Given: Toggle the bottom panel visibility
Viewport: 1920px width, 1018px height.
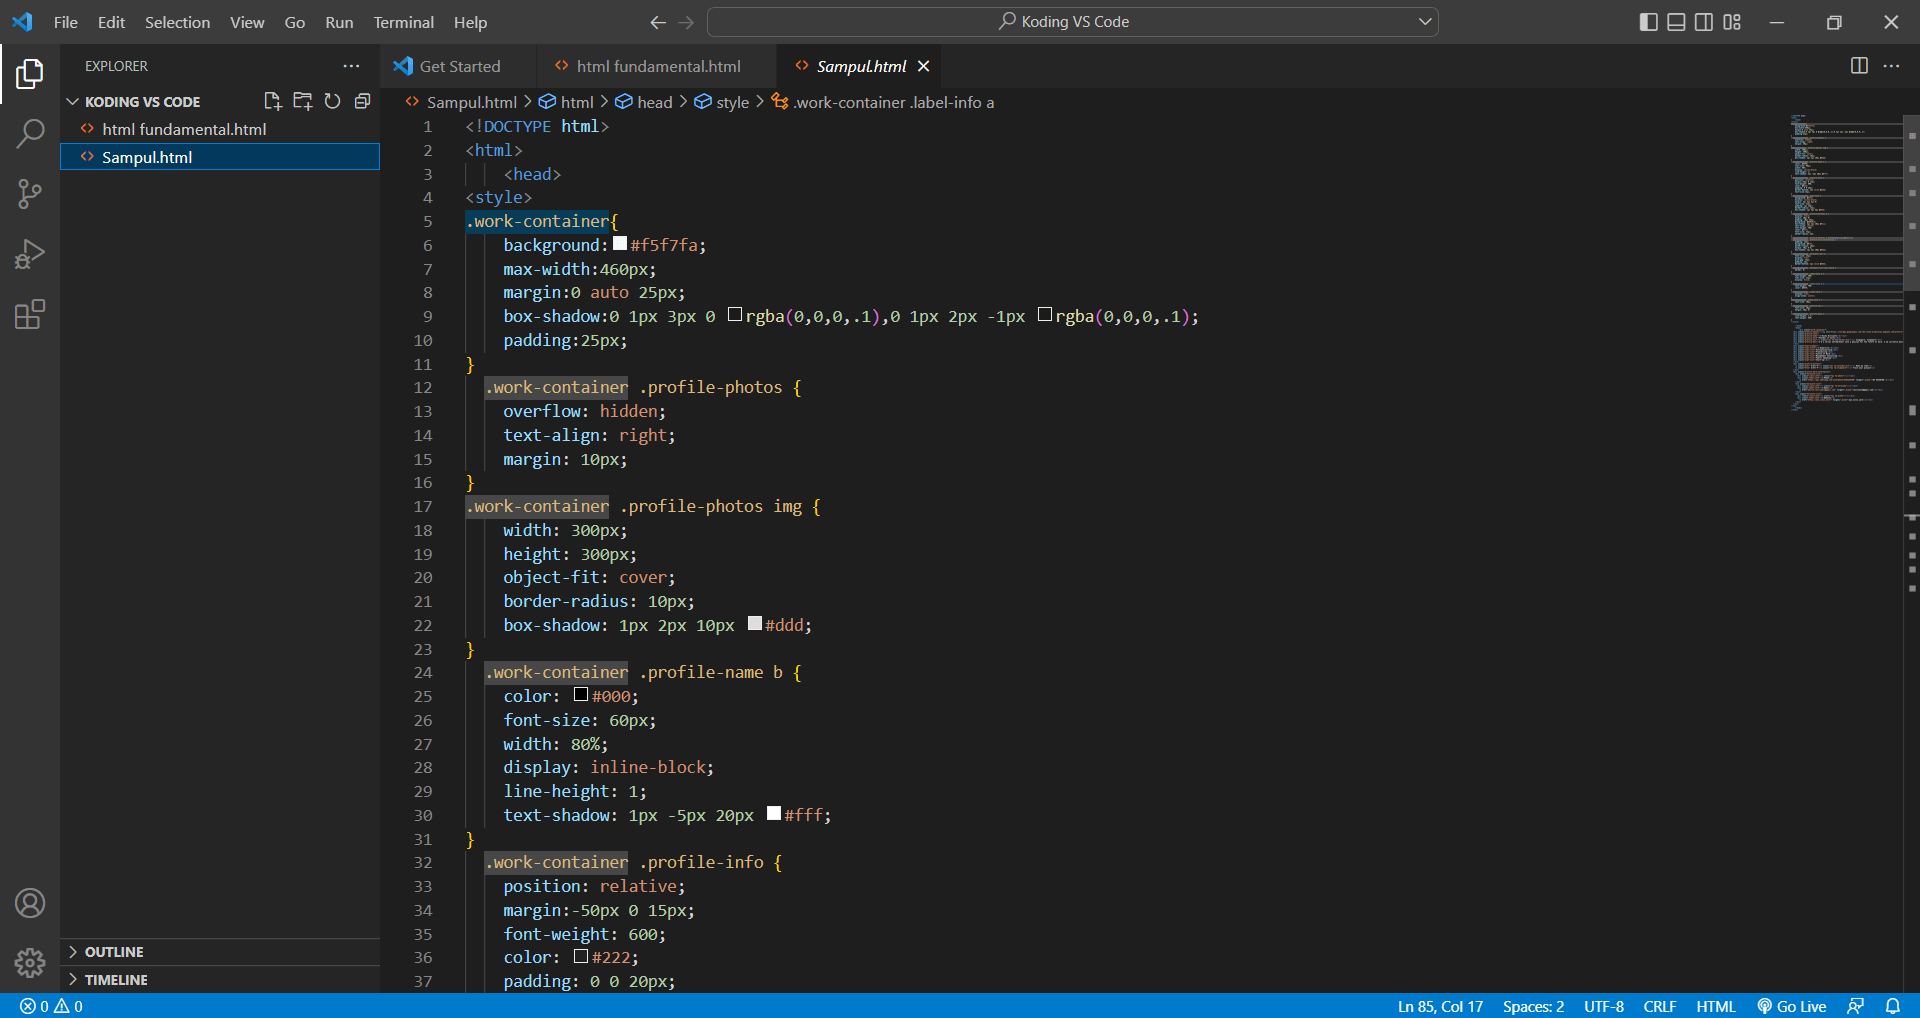Looking at the screenshot, I should tap(1676, 22).
